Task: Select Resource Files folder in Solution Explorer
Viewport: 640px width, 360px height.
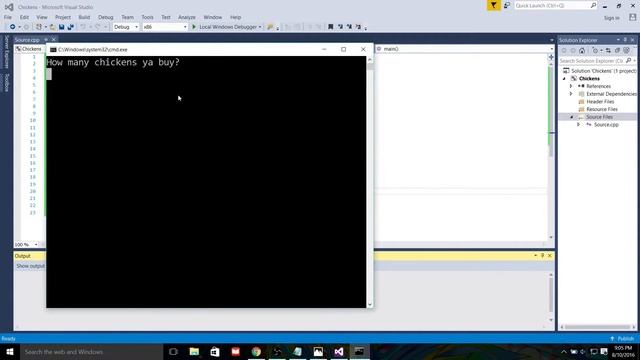Action: coord(602,109)
